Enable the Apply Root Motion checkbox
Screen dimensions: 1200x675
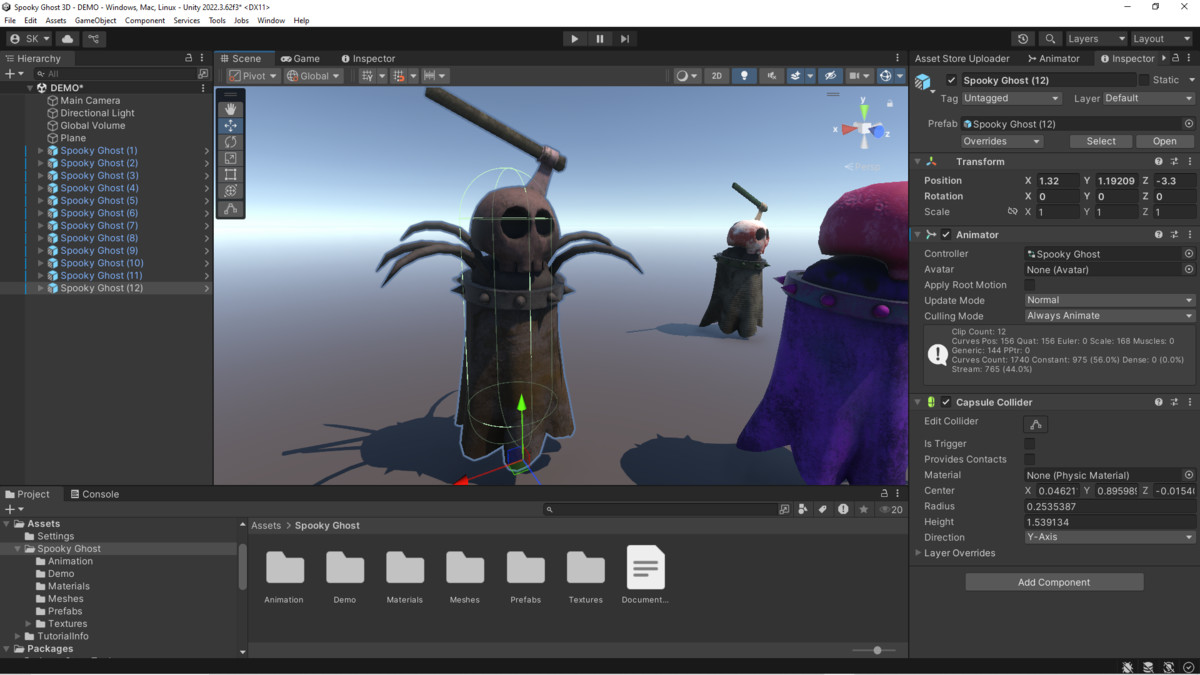[x=1029, y=285]
